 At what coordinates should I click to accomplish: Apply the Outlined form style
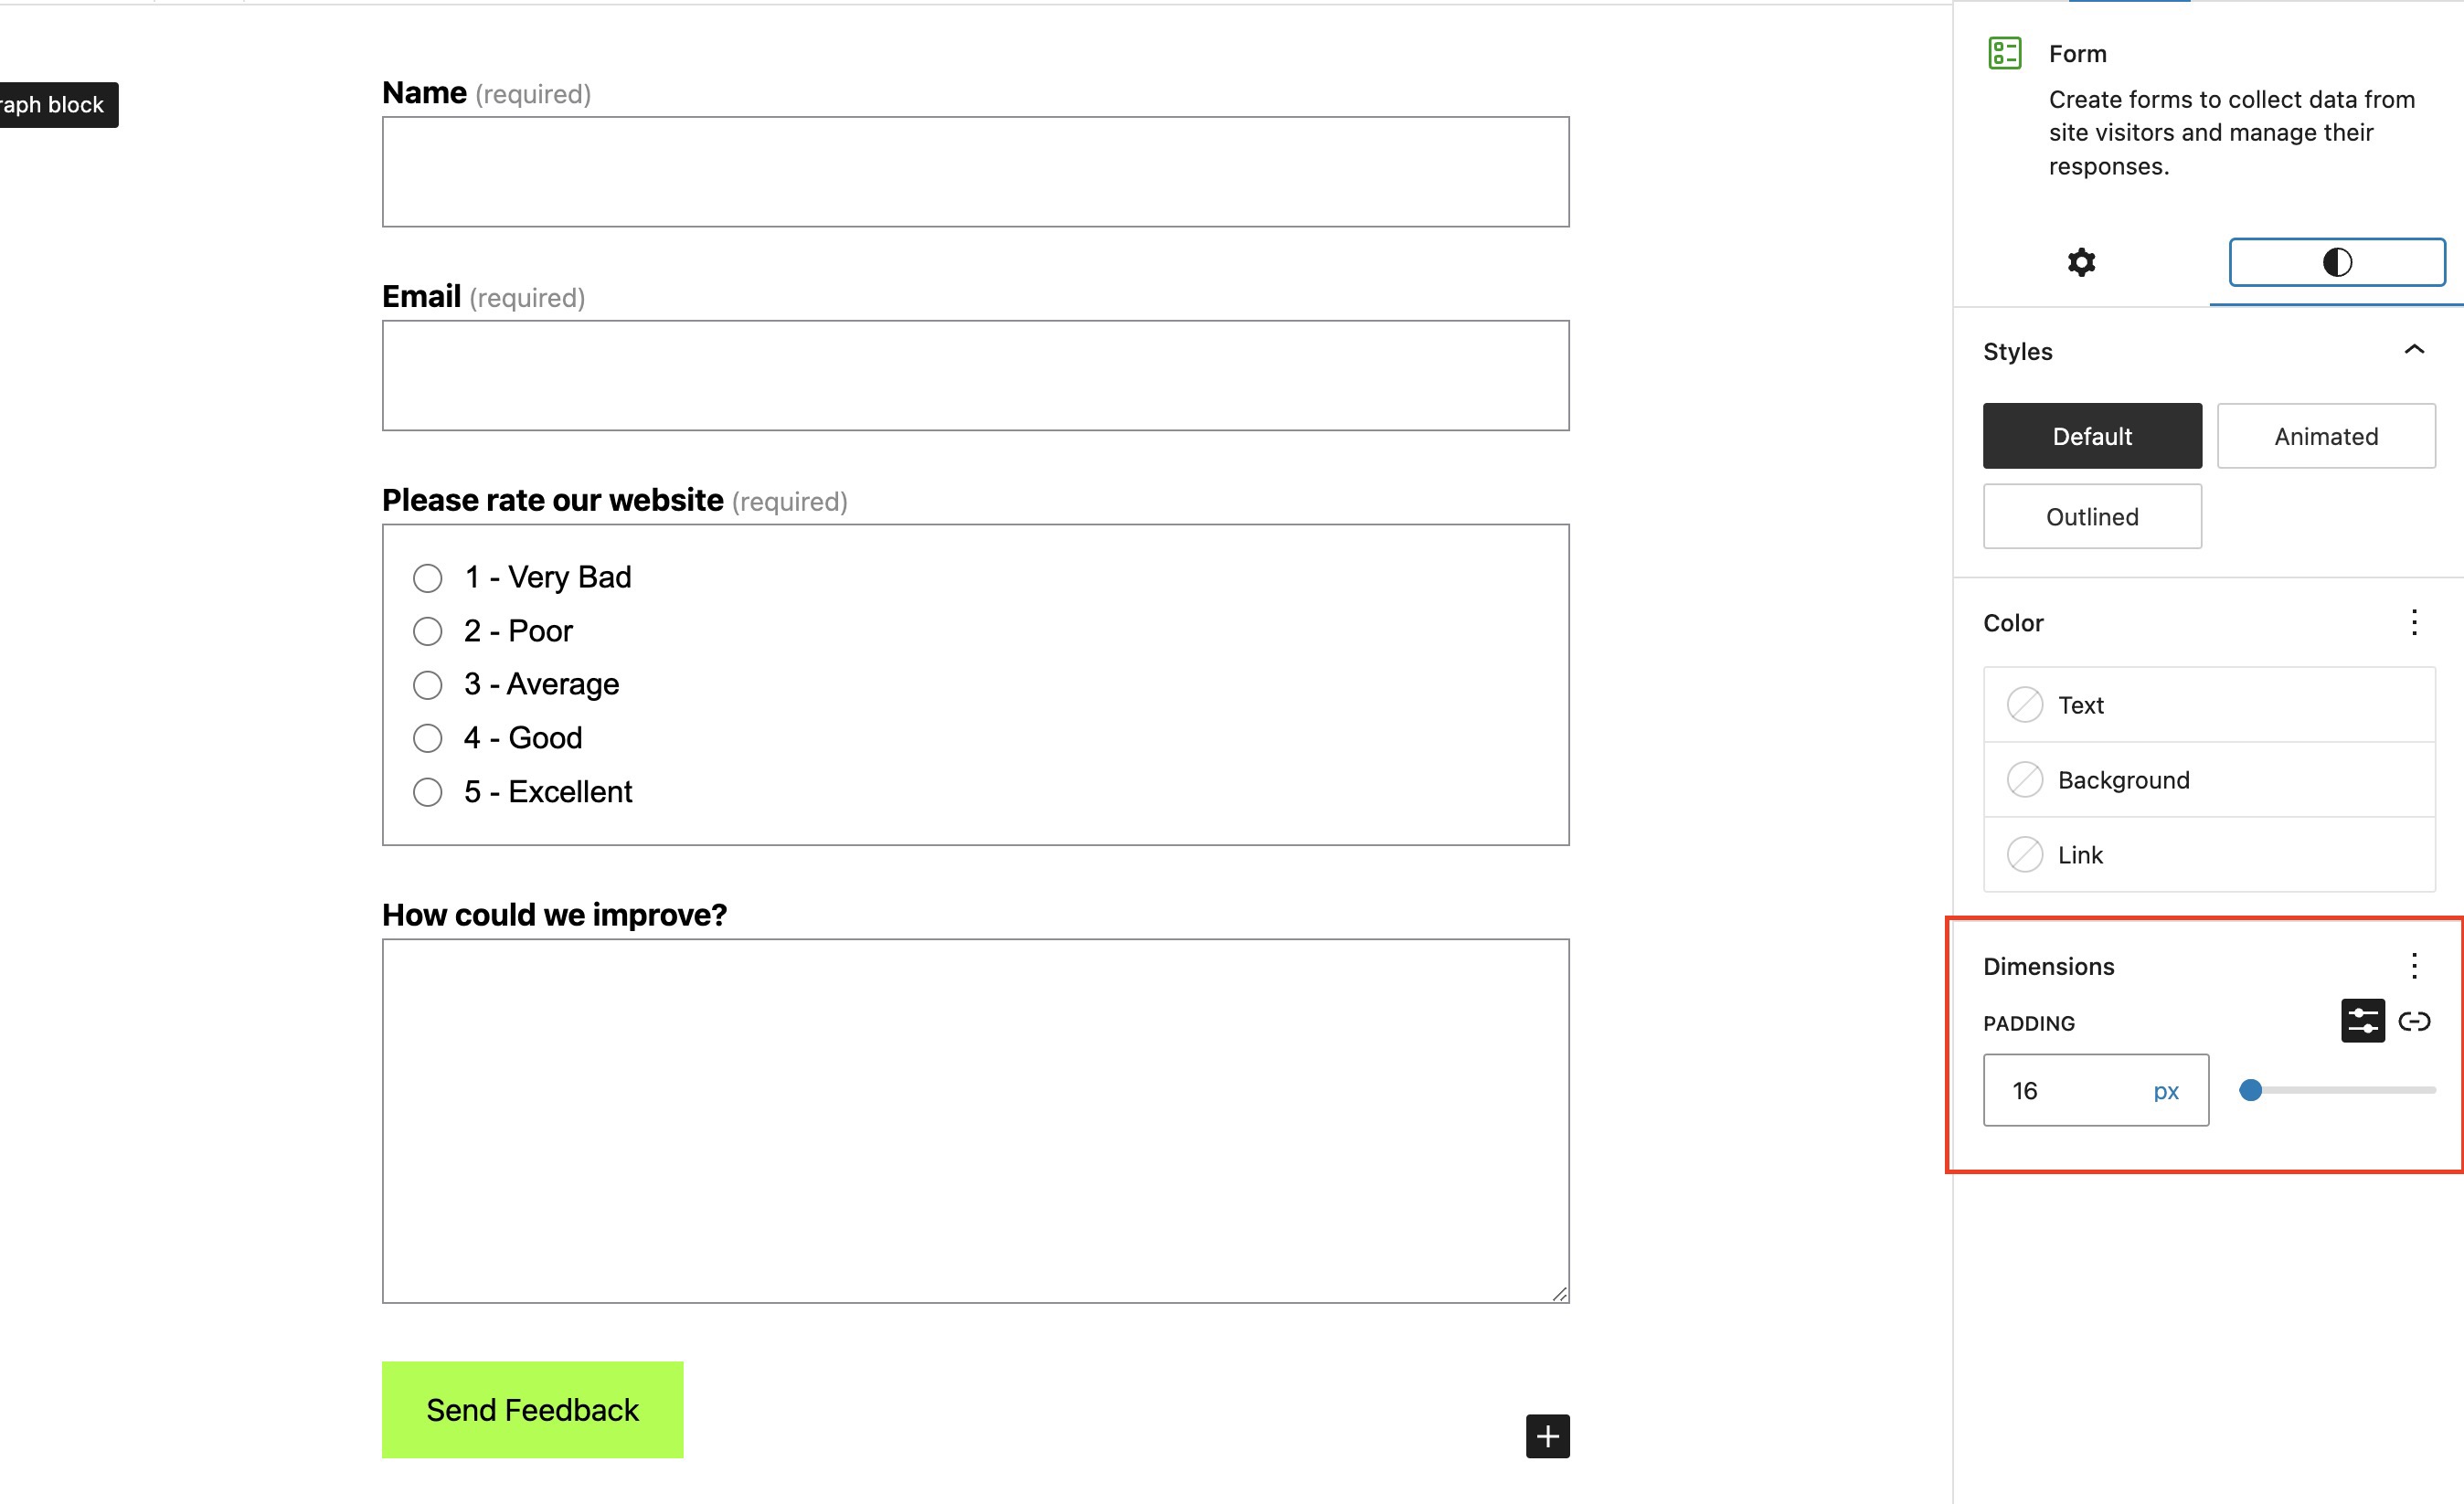[x=2092, y=516]
